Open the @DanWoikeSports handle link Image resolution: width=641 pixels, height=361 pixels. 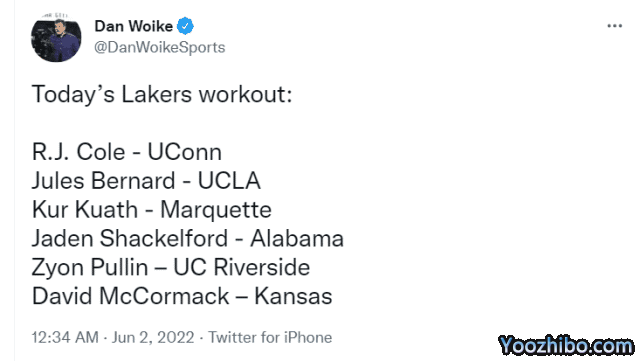pos(159,47)
